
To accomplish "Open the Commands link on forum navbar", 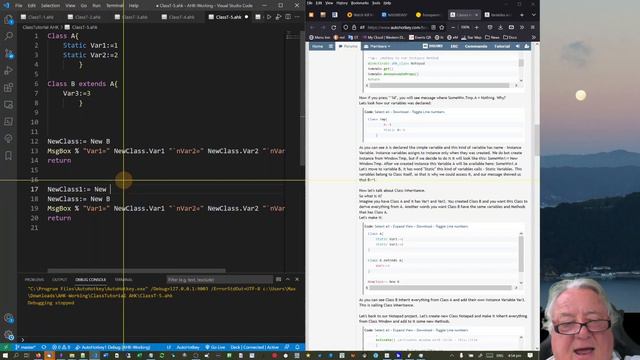I will pos(476,47).
